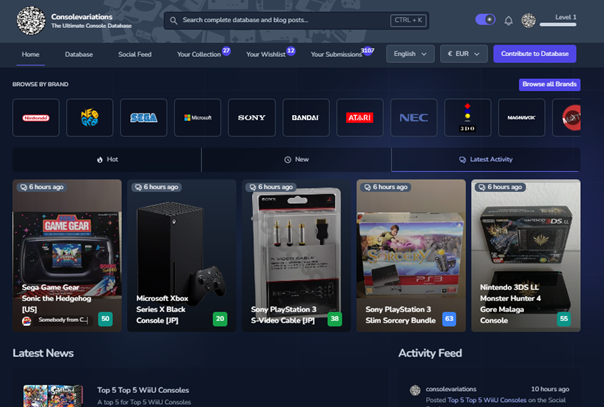
Task: Click the search magnifier icon
Action: point(174,20)
